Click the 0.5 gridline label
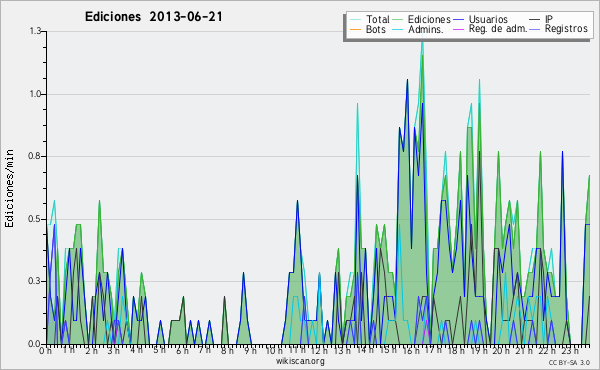This screenshot has width=600, height=370. (35, 219)
